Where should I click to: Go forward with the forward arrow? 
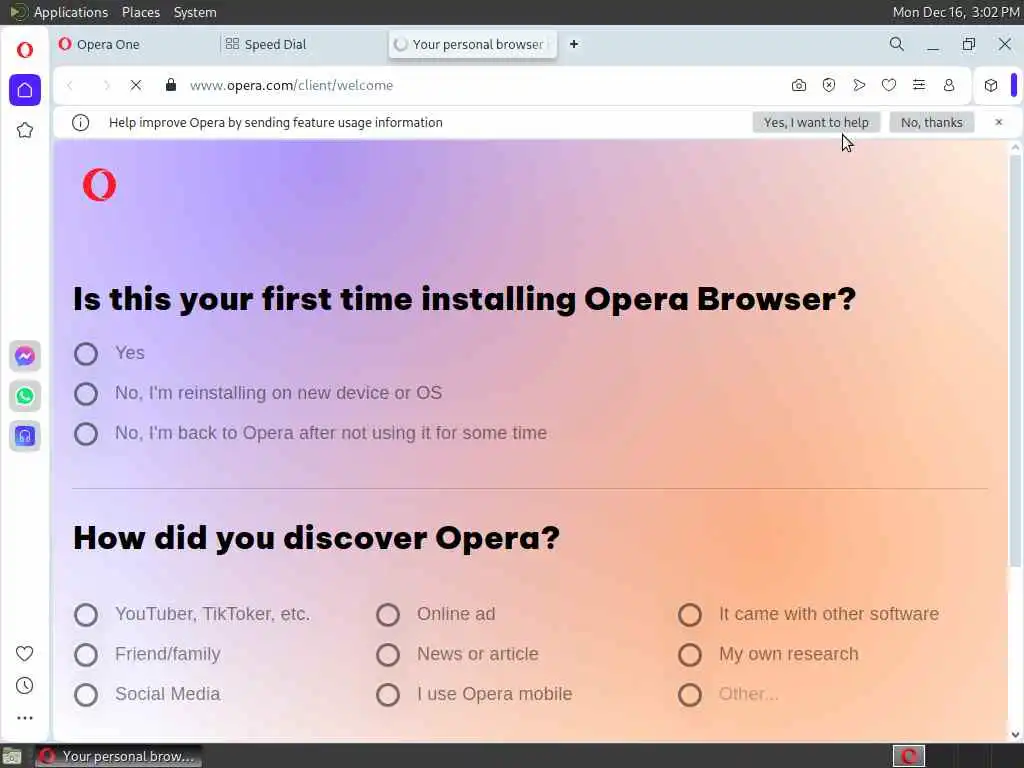point(106,85)
